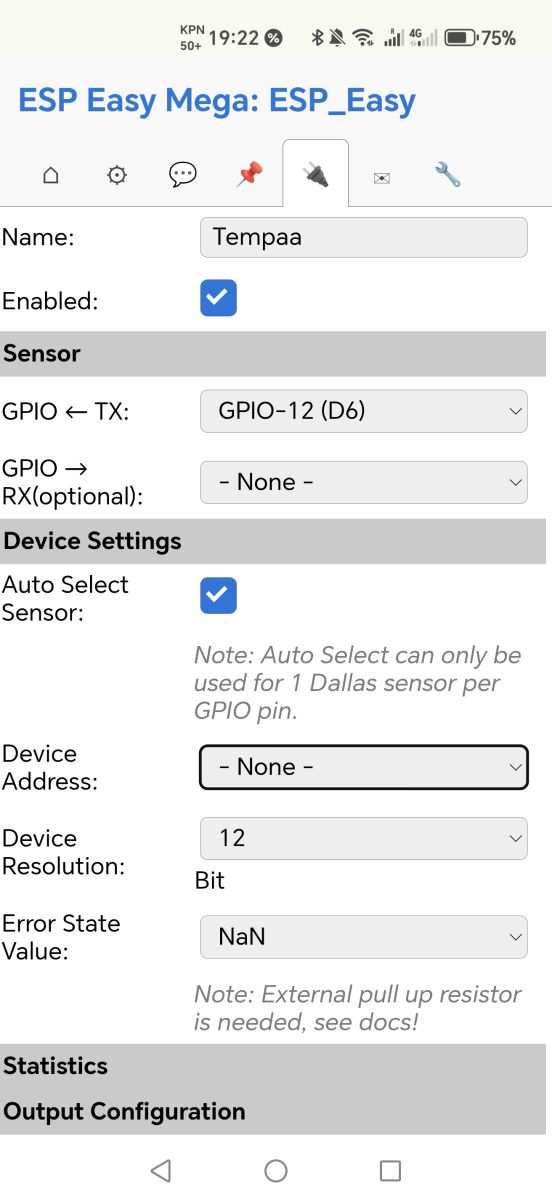Open the GPIO RX optional dropdown
This screenshot has height=1200, width=552.
[364, 482]
